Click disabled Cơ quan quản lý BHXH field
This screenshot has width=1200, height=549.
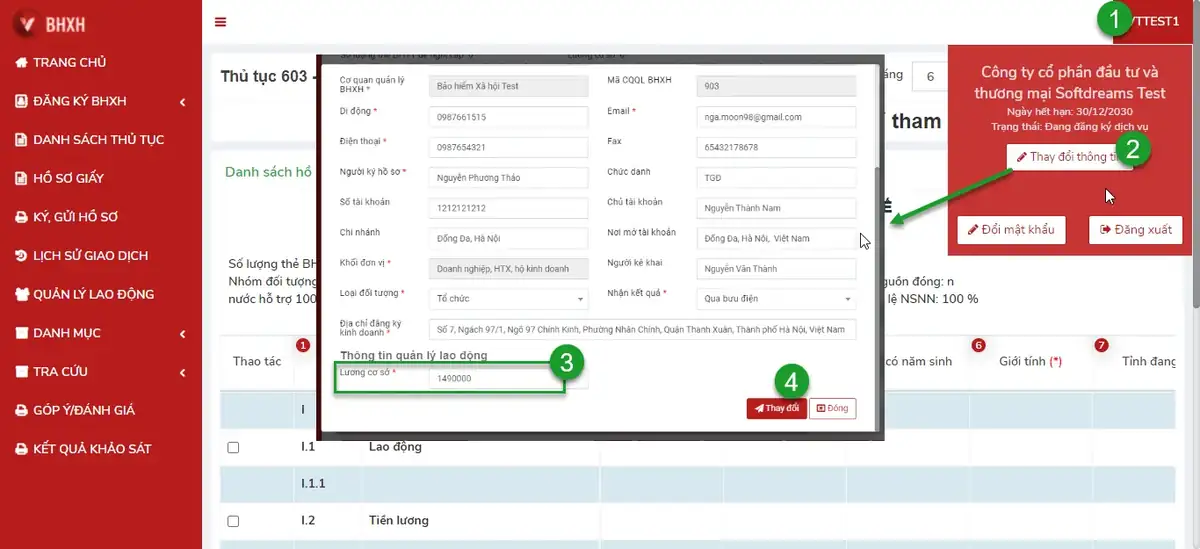pyautogui.click(x=509, y=86)
